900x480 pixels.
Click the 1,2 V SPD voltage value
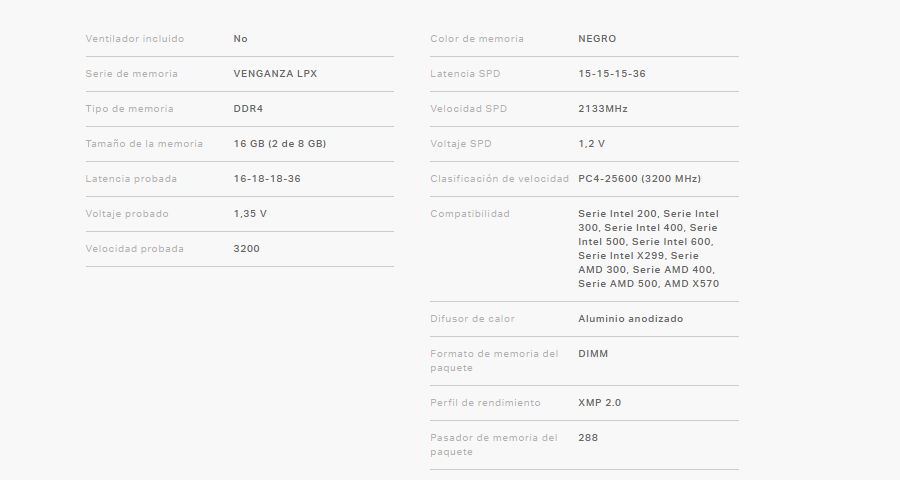[591, 144]
